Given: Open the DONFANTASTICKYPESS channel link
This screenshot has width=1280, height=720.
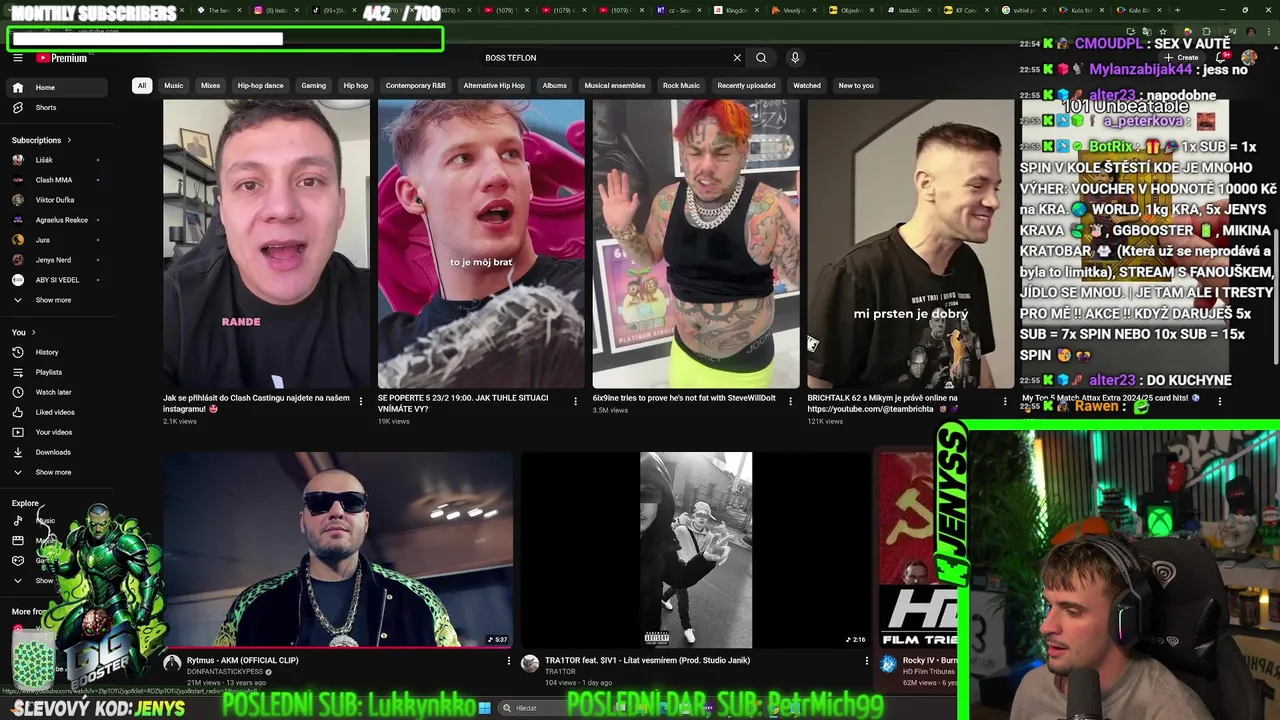Looking at the screenshot, I should tap(225, 672).
